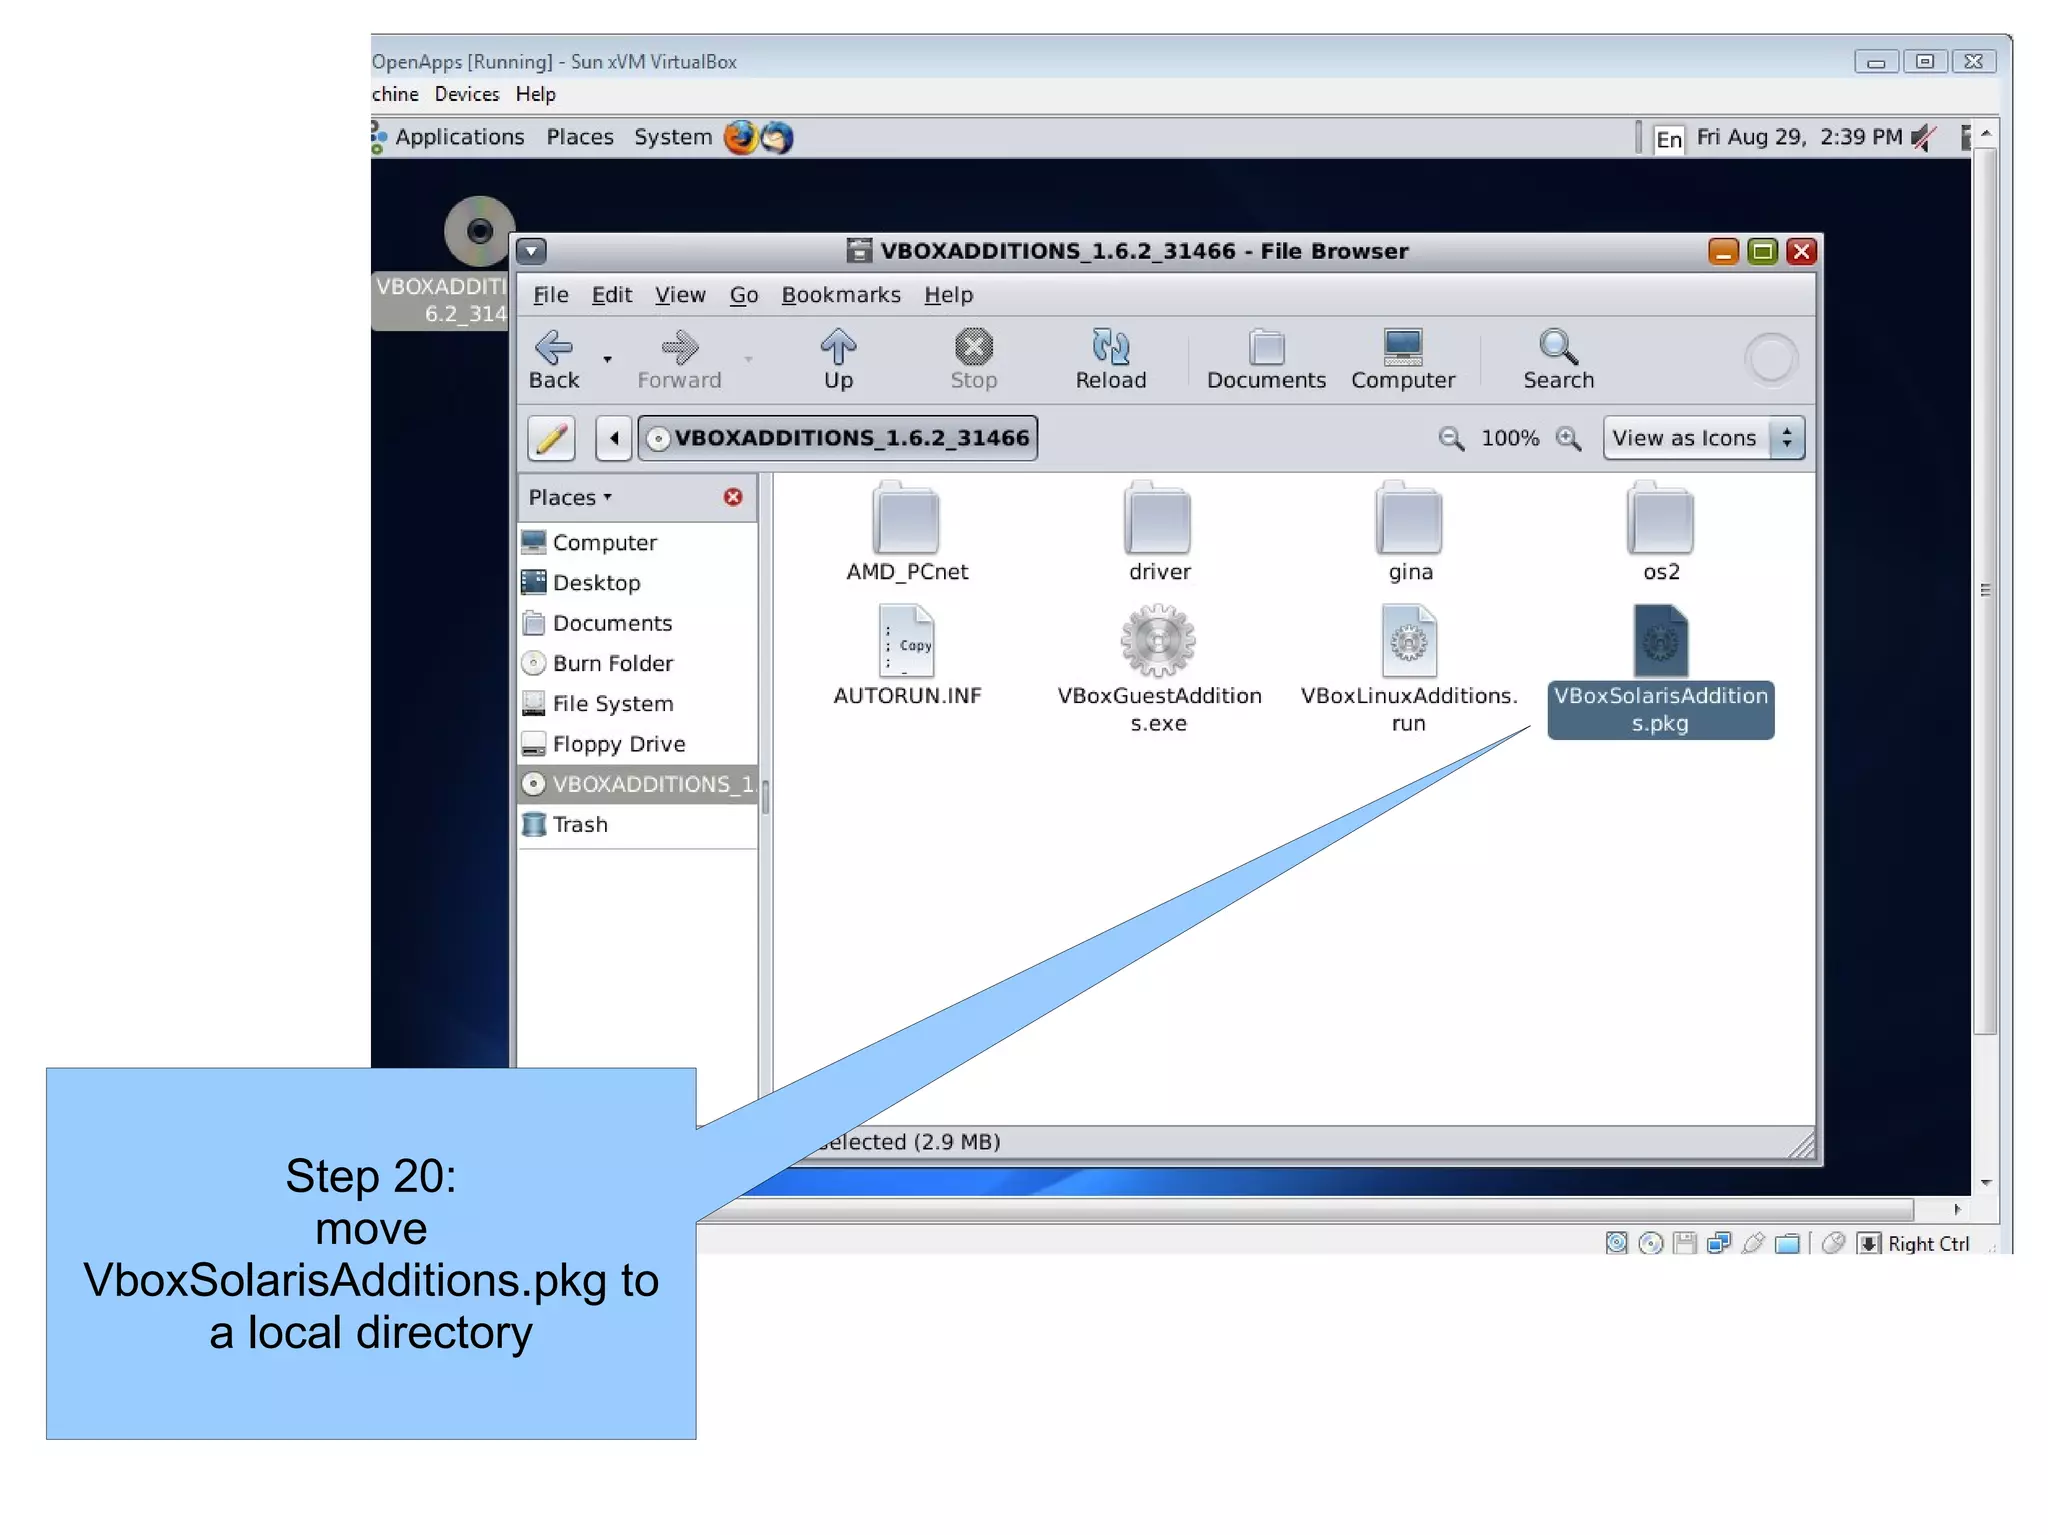
Task: Select the os2 folder
Action: point(1661,532)
